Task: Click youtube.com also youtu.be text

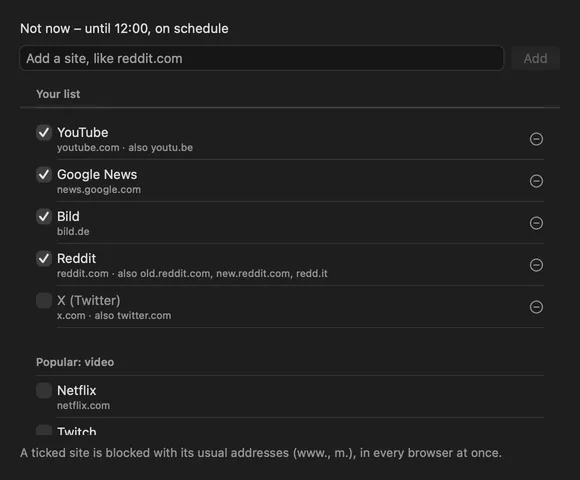Action: [125, 148]
